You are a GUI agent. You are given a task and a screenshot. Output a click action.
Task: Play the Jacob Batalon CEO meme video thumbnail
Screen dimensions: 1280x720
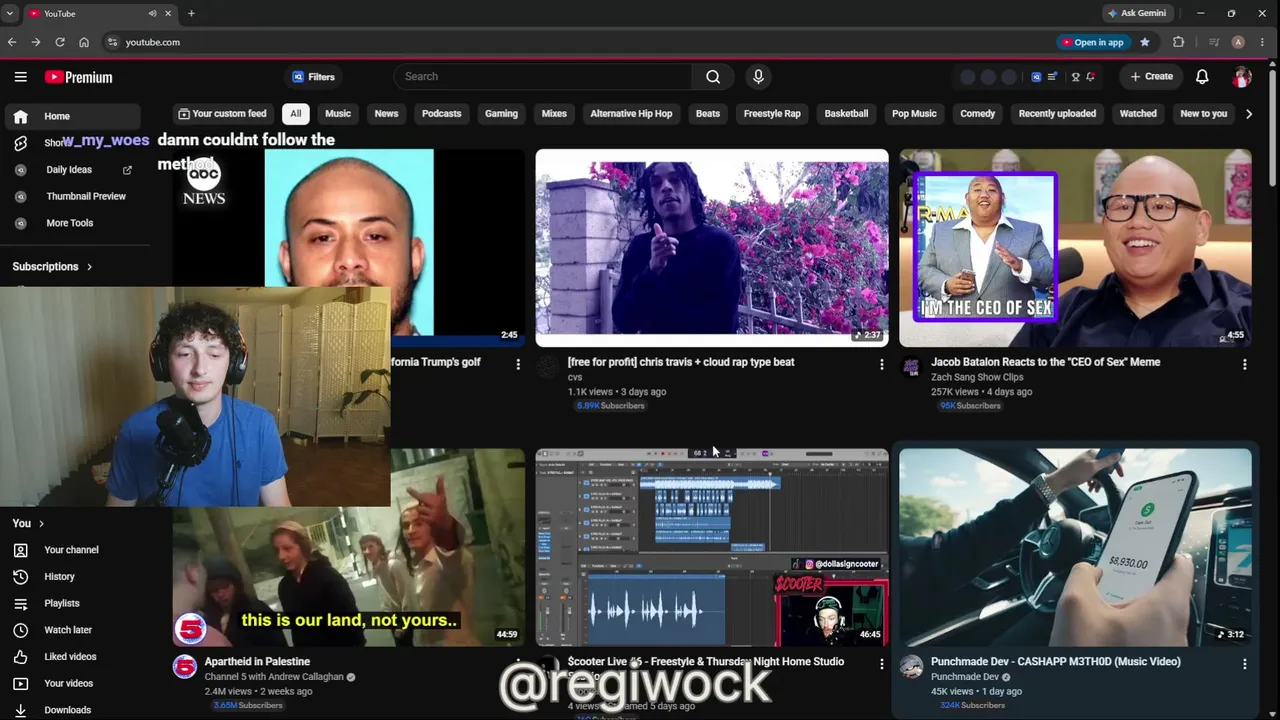pyautogui.click(x=1075, y=248)
